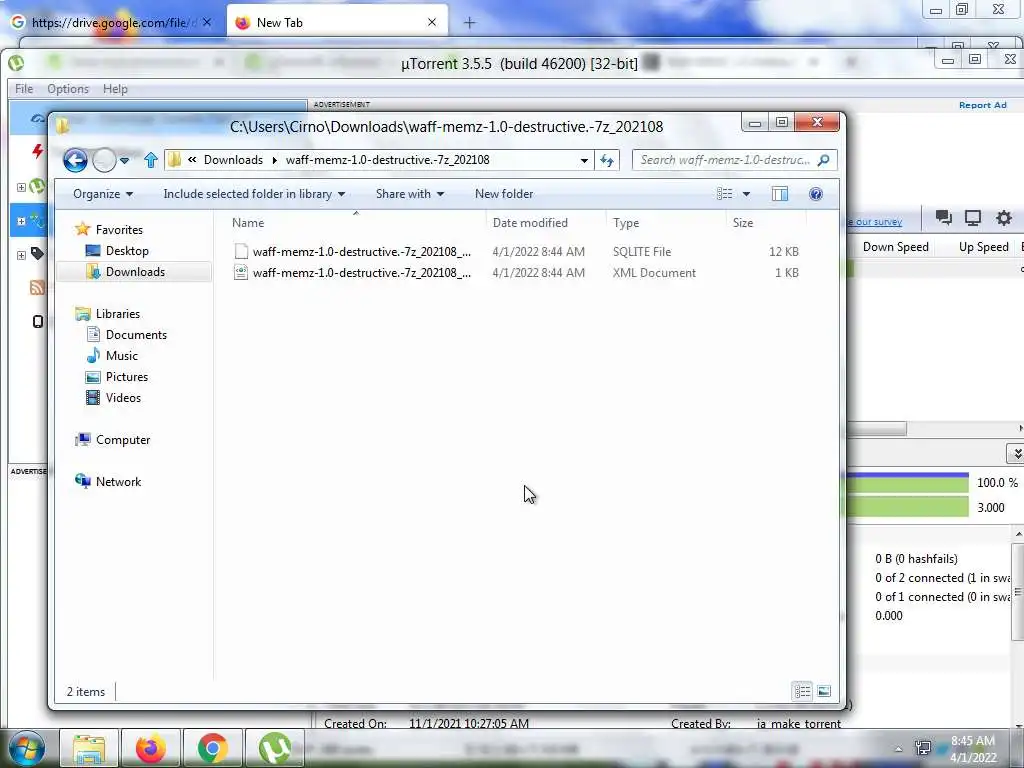Go up one folder level arrow
The image size is (1024, 768).
click(151, 160)
